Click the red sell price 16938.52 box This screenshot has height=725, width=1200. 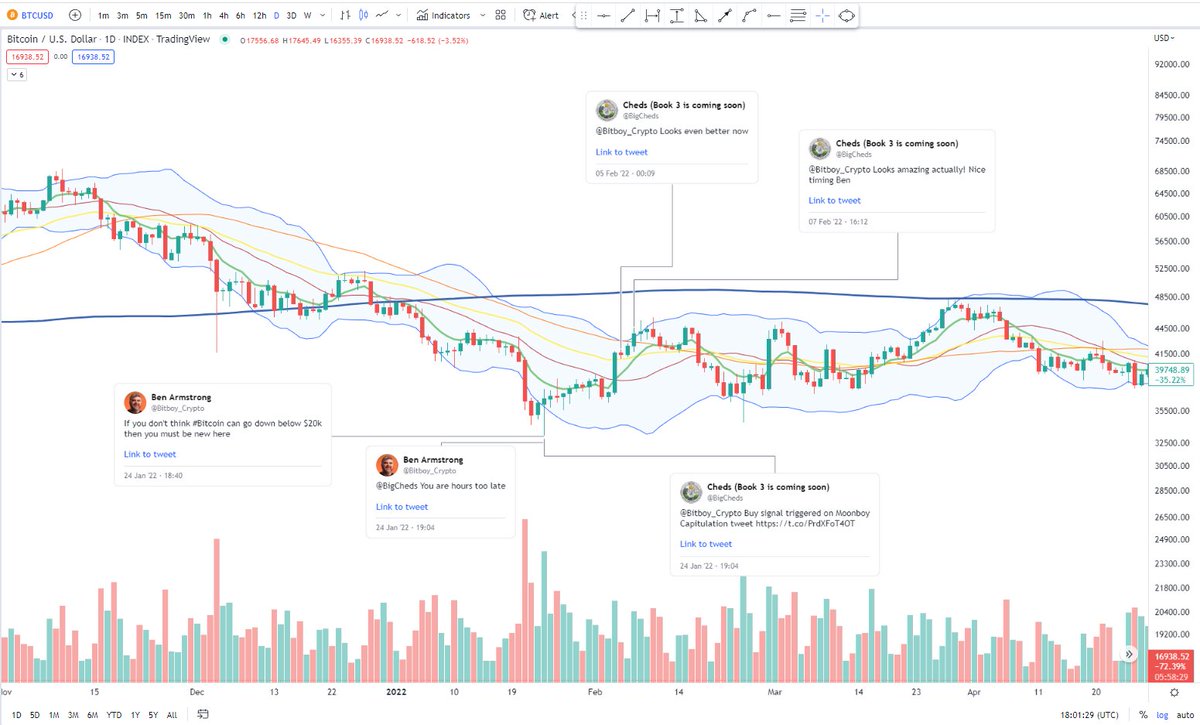tap(25, 57)
